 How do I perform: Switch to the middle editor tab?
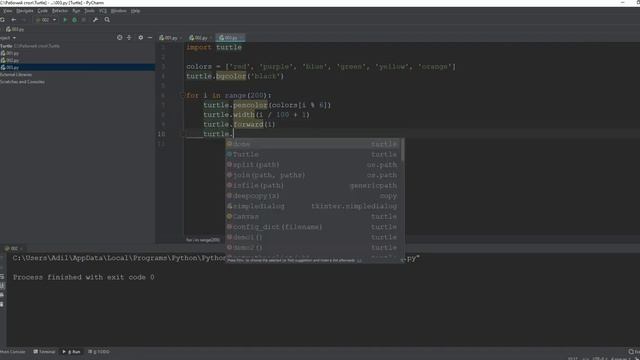[x=200, y=38]
